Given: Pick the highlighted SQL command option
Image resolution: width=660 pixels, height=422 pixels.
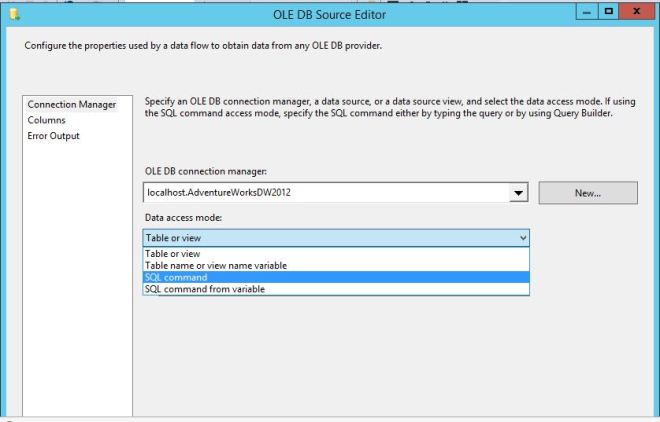Looking at the screenshot, I should click(177, 277).
